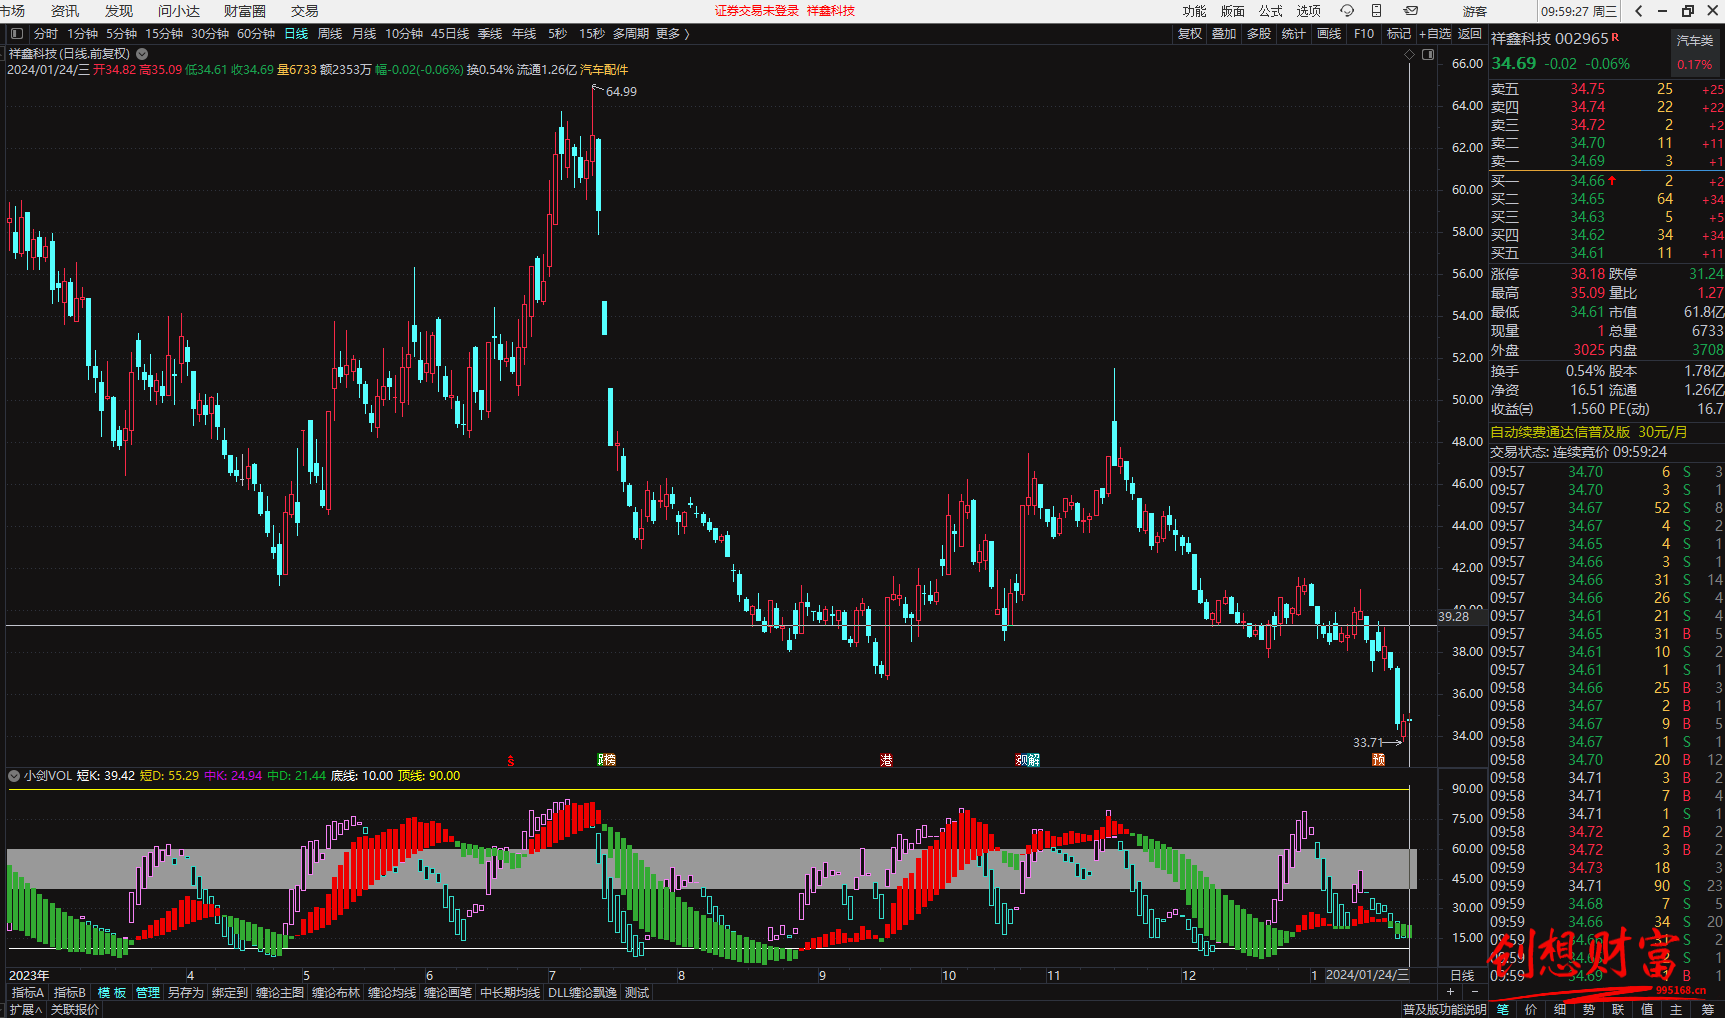
Task: Click the red R margin-trading badge
Action: point(1615,37)
